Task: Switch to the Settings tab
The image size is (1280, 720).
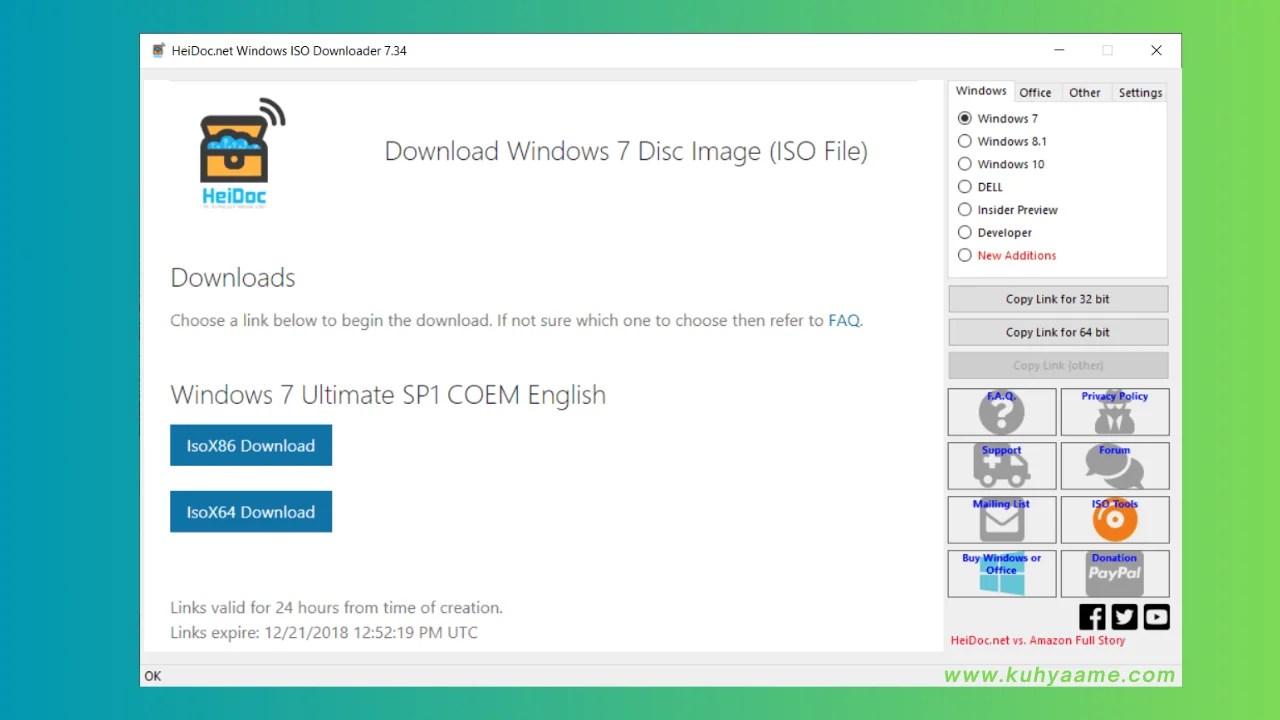Action: pyautogui.click(x=1140, y=93)
